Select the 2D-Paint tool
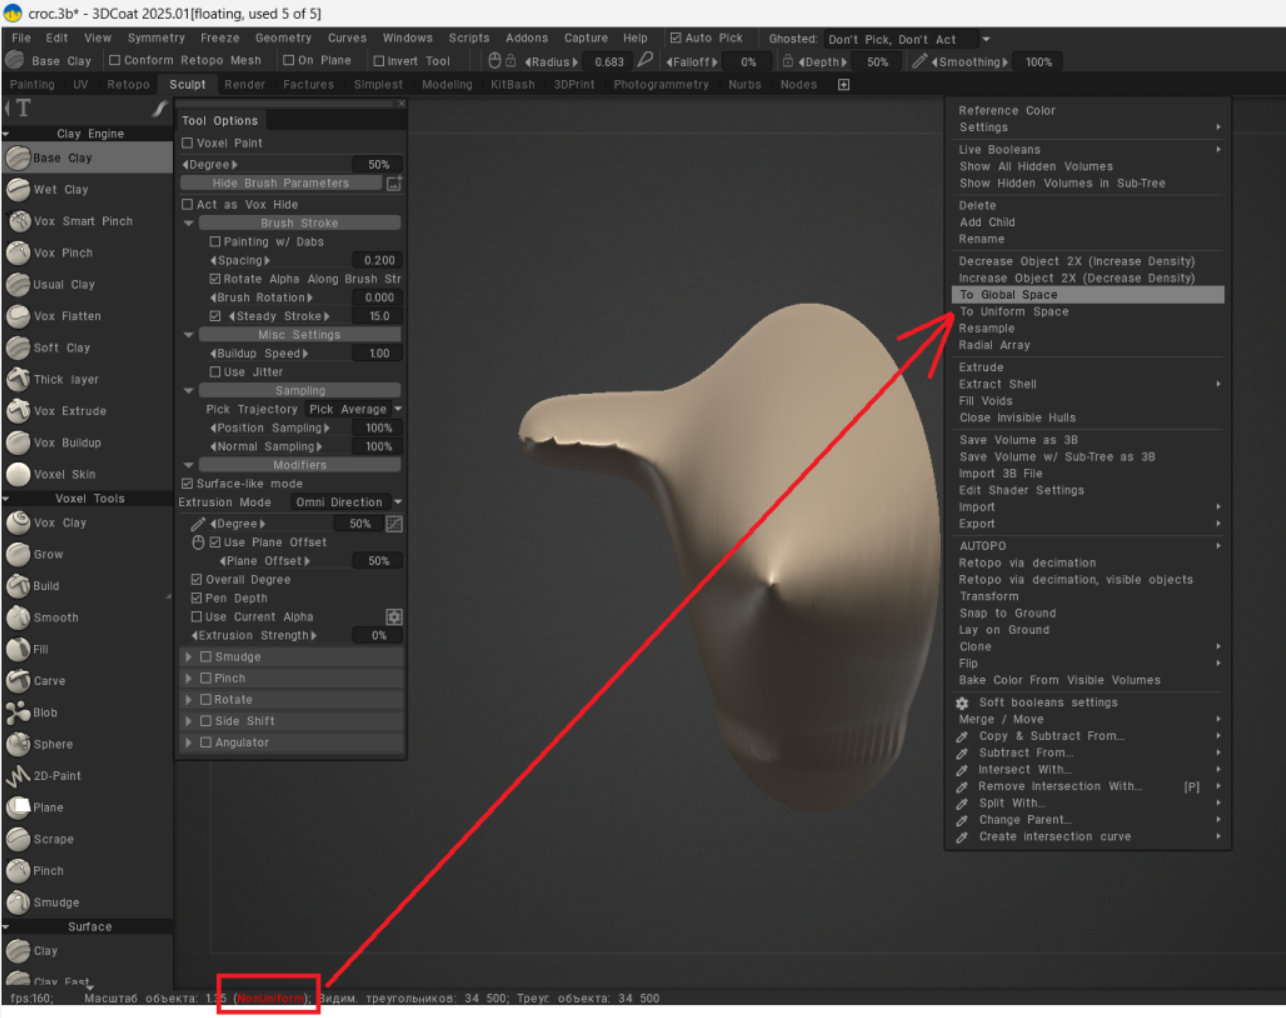The width and height of the screenshot is (1286, 1018). coord(57,776)
